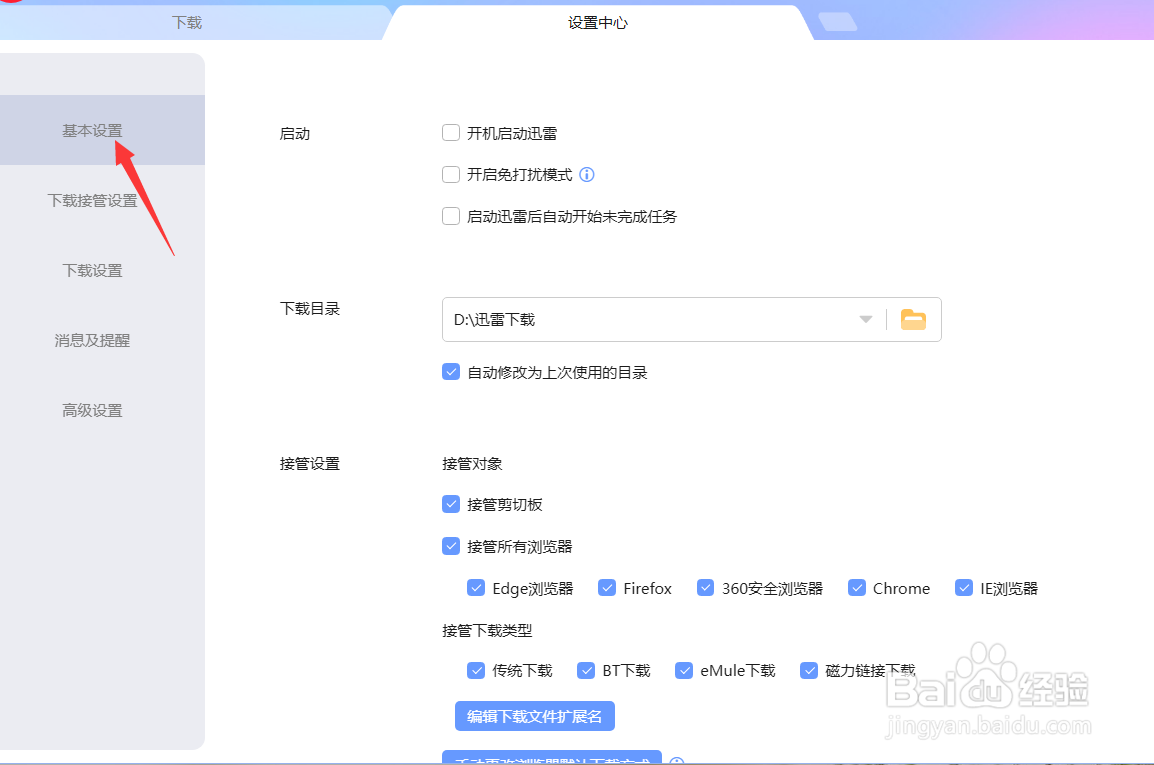The width and height of the screenshot is (1154, 765).
Task: Open the download folder browse icon
Action: (913, 320)
